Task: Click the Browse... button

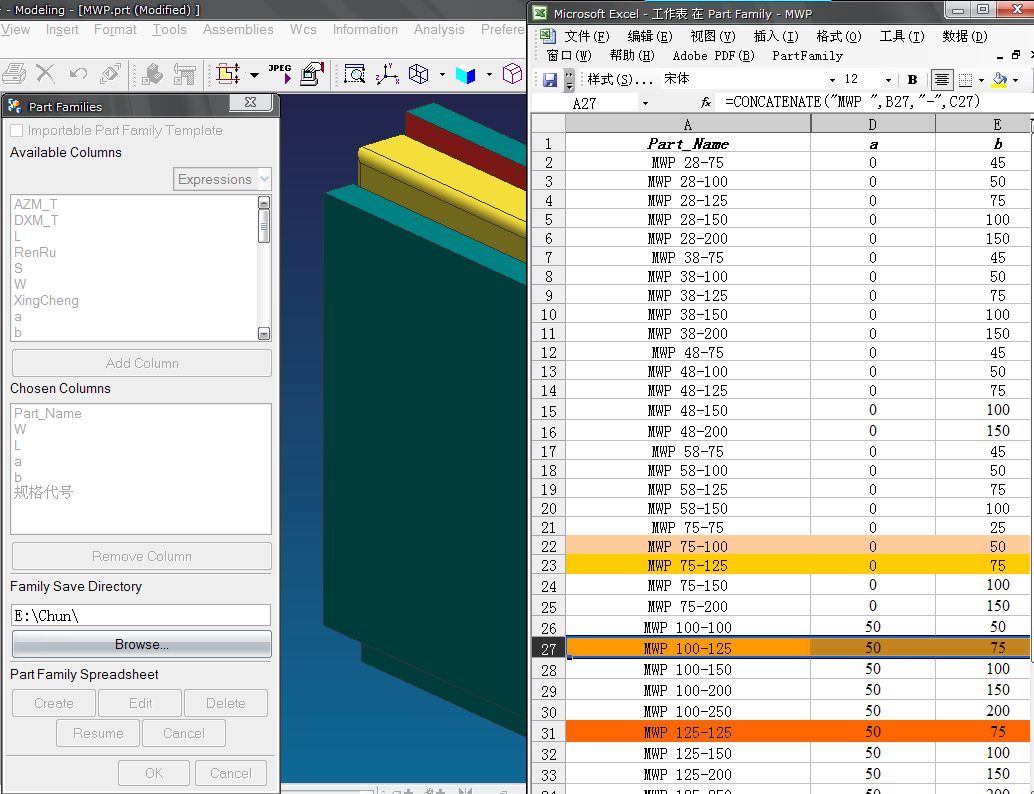Action: click(142, 644)
